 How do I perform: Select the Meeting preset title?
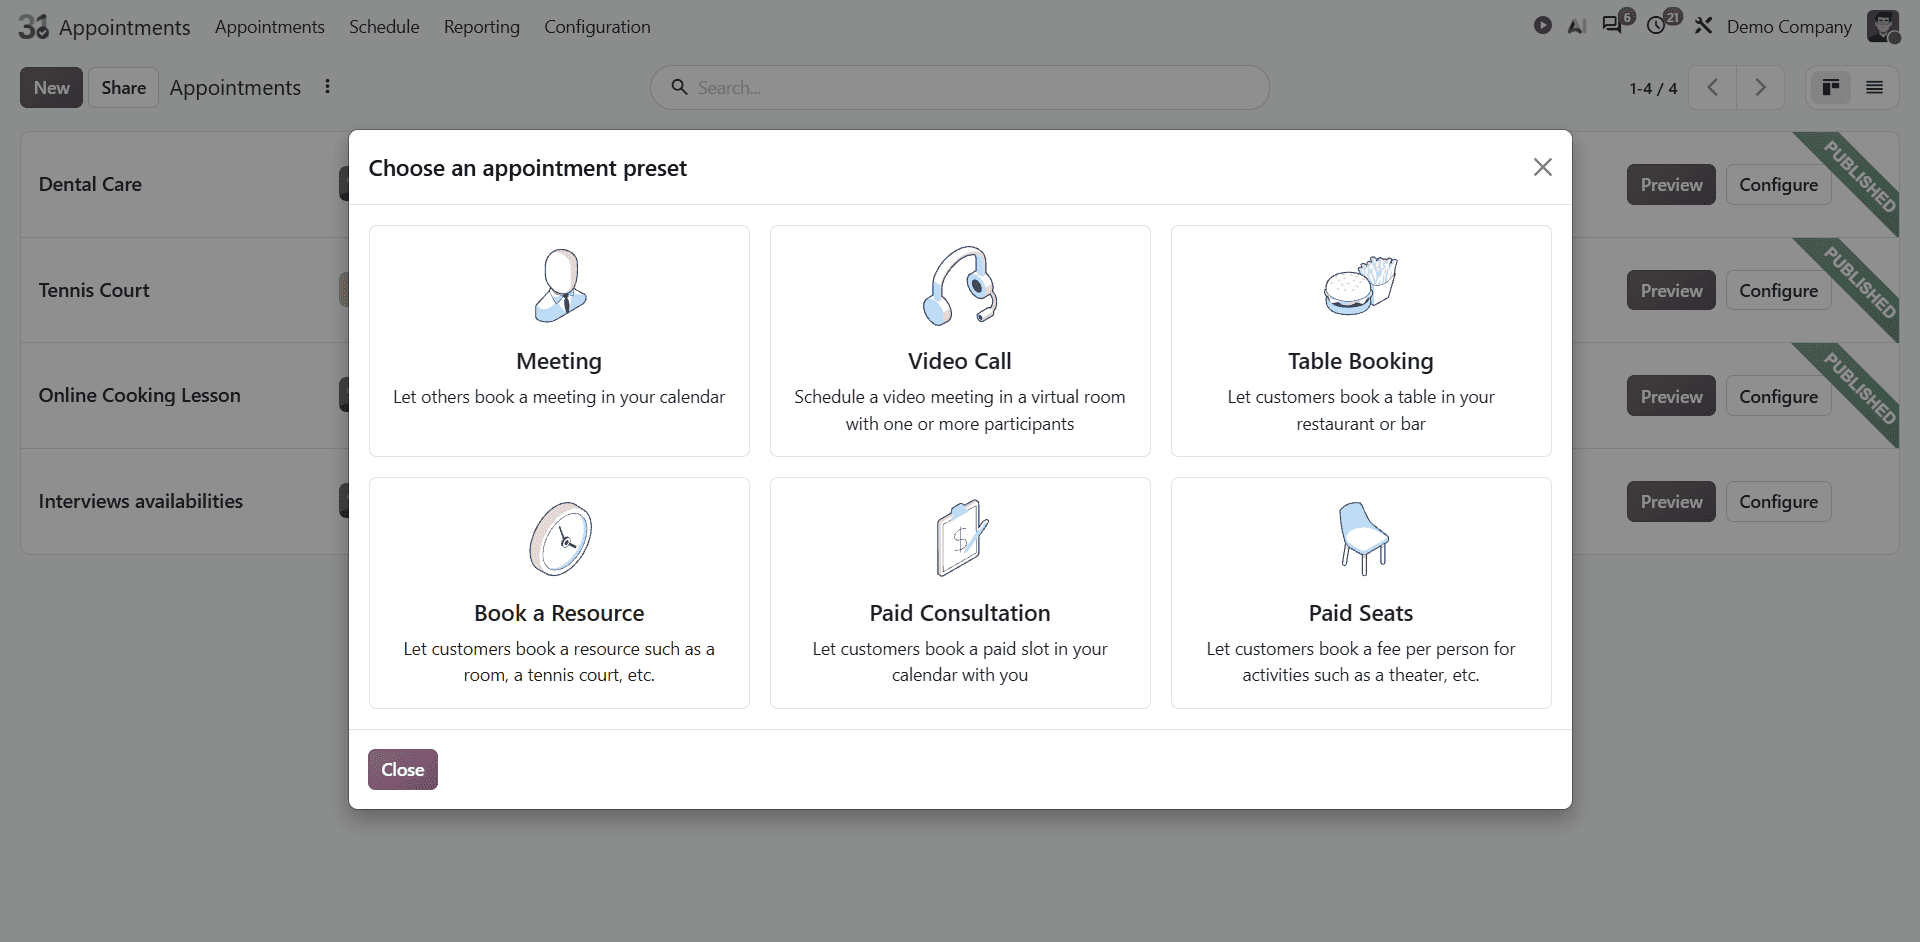click(559, 361)
